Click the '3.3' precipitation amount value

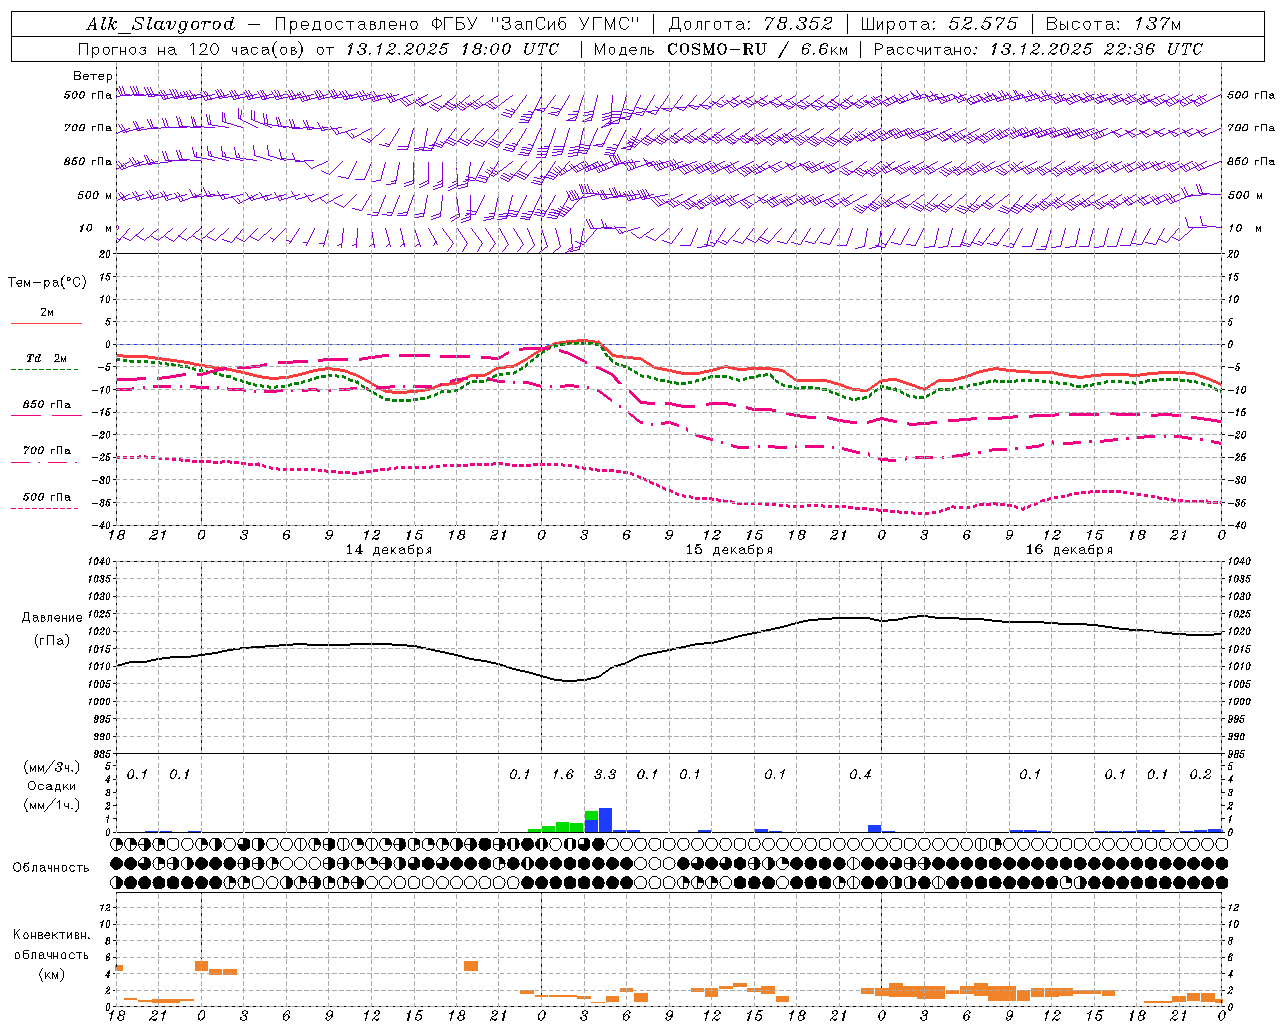[x=605, y=775]
